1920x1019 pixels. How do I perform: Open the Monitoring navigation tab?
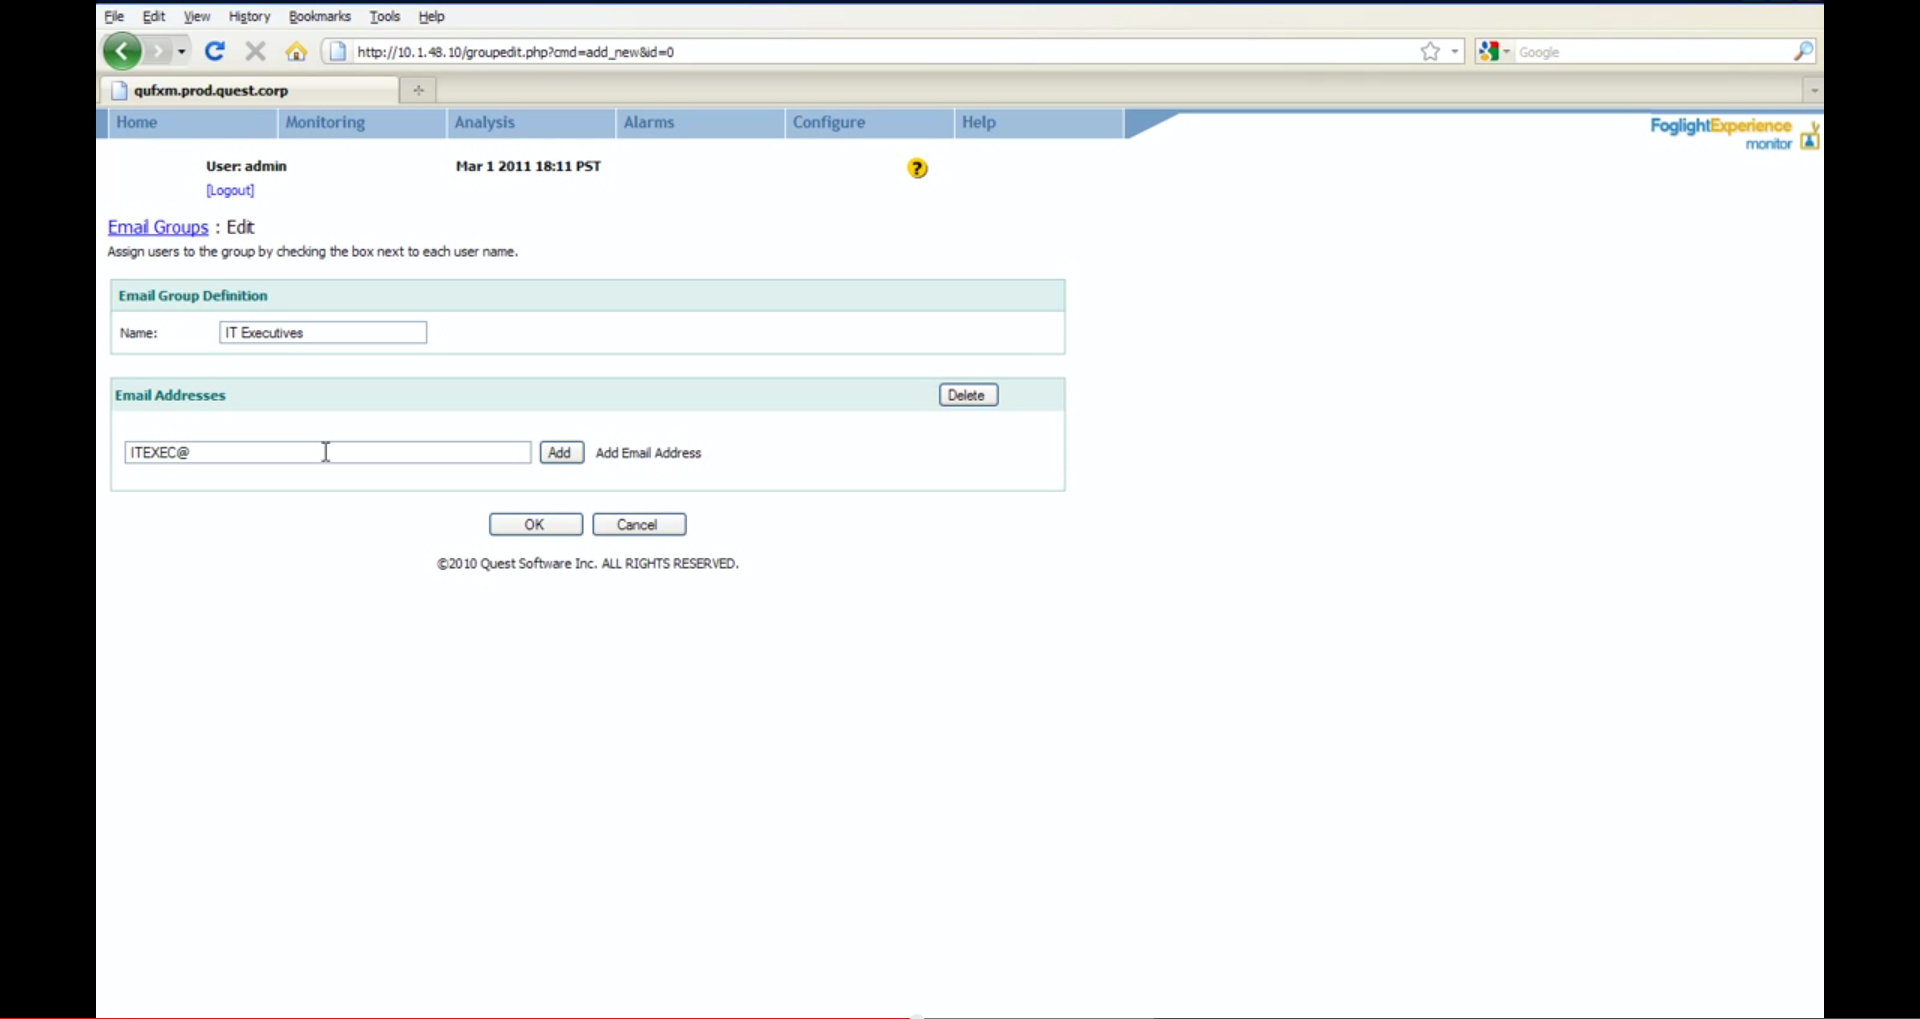click(361, 122)
